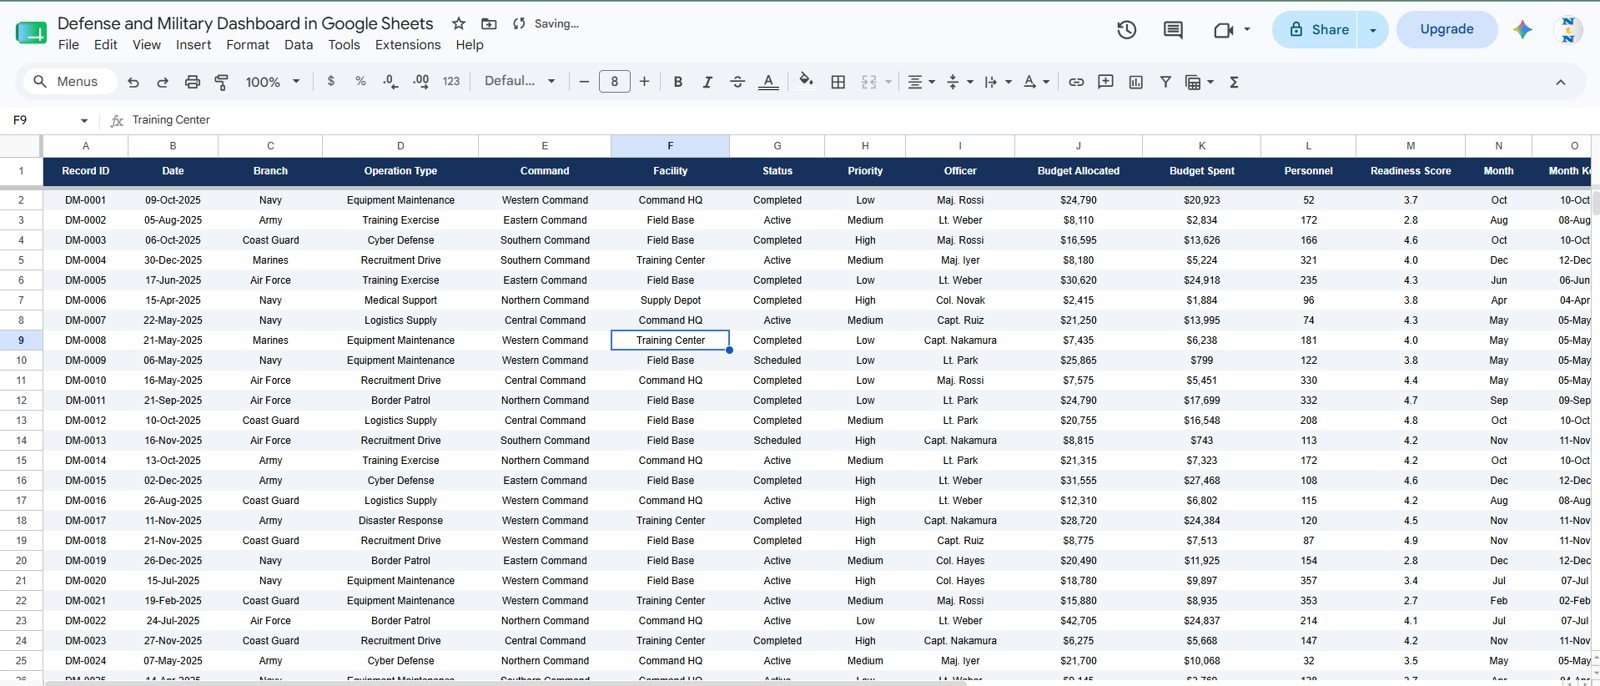Click the Share button
This screenshot has height=686, width=1600.
coord(1315,30)
